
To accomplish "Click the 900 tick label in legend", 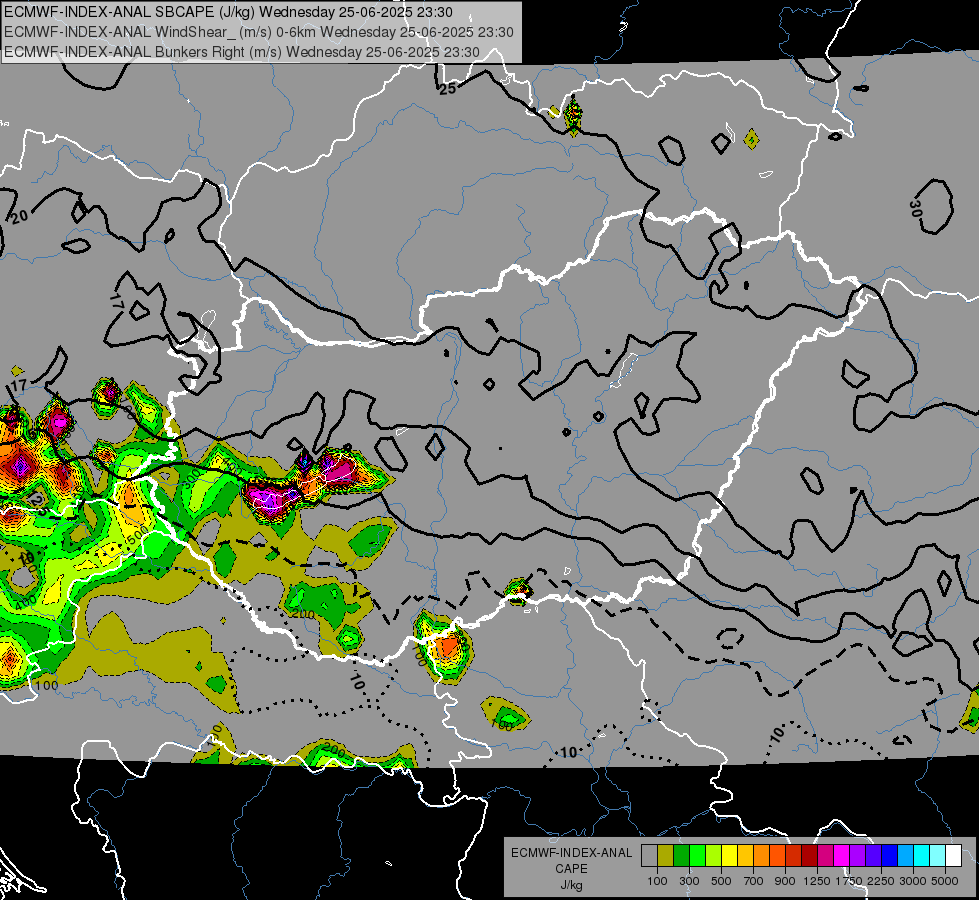I will 785,881.
